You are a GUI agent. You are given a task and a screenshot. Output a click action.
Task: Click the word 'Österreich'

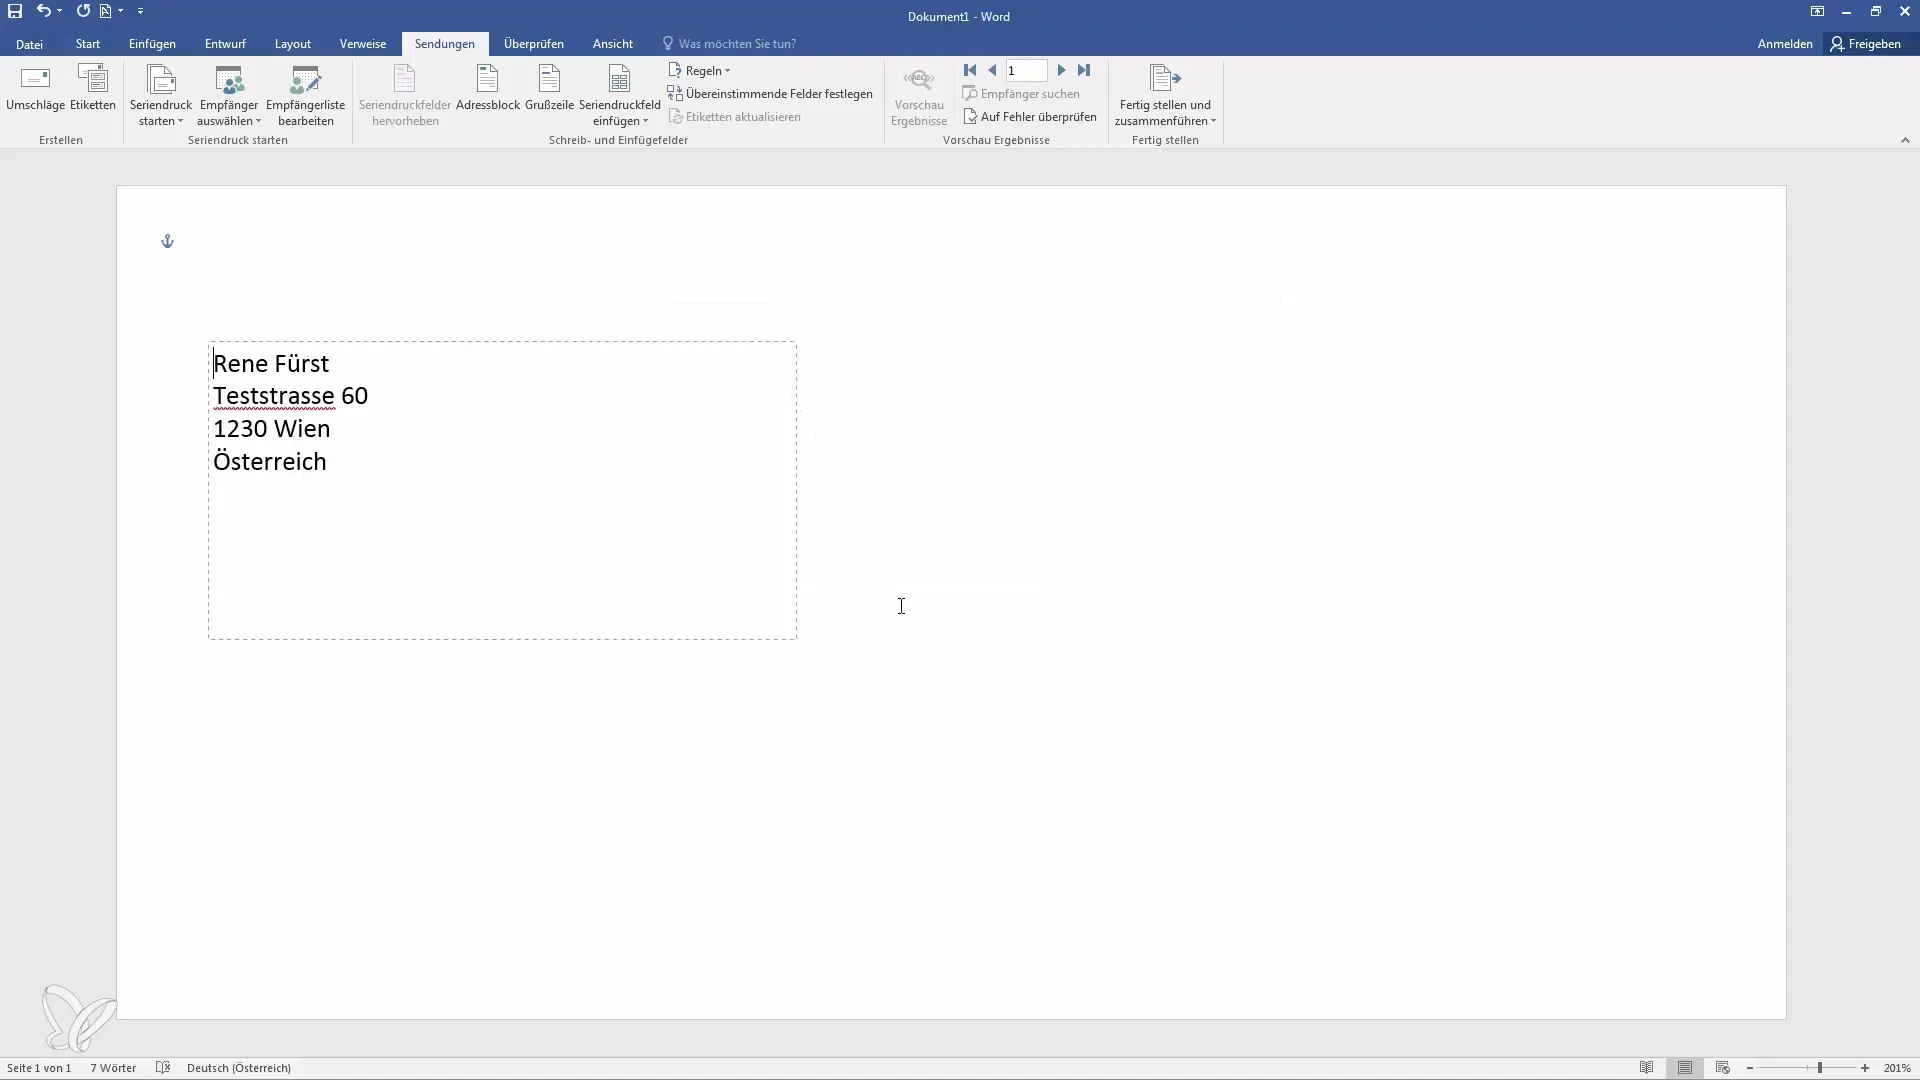click(270, 461)
